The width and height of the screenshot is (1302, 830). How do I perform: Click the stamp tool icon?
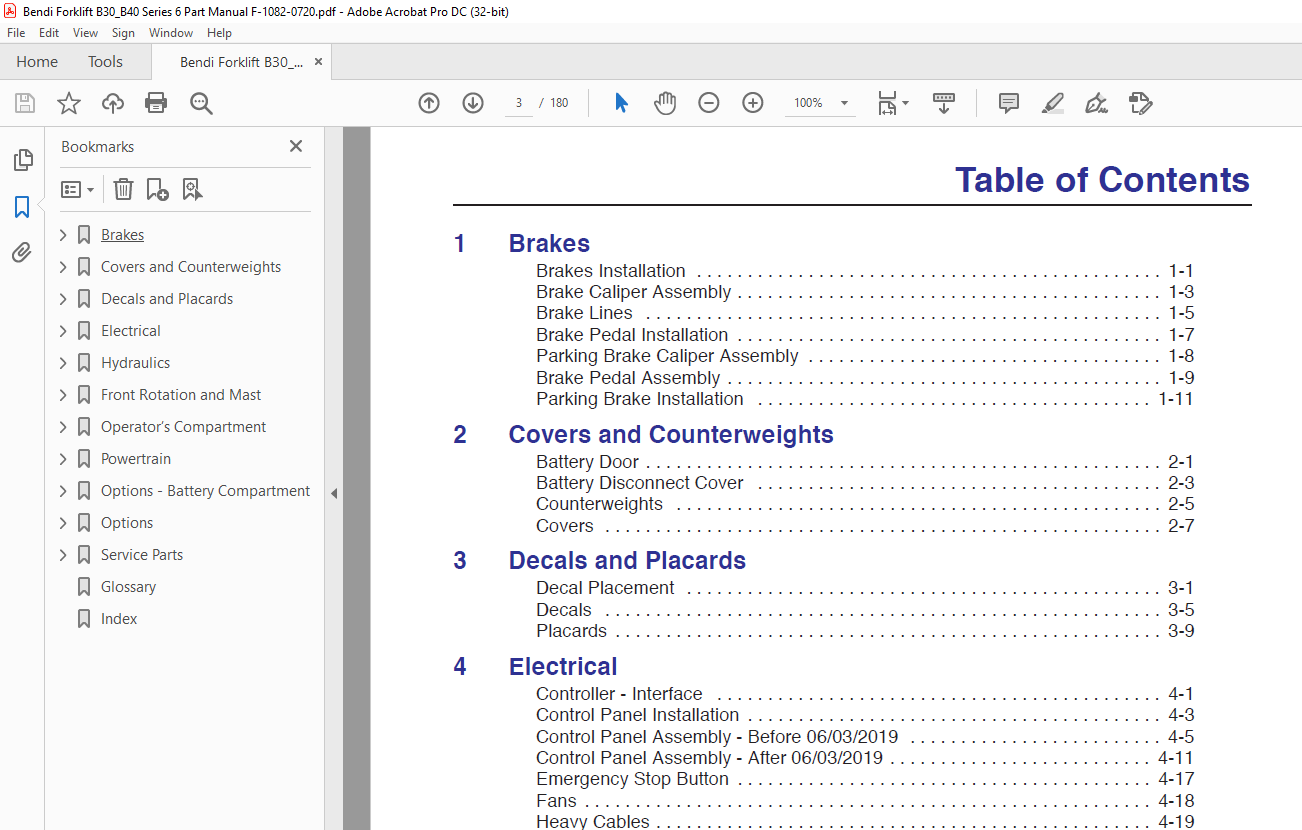click(1140, 103)
